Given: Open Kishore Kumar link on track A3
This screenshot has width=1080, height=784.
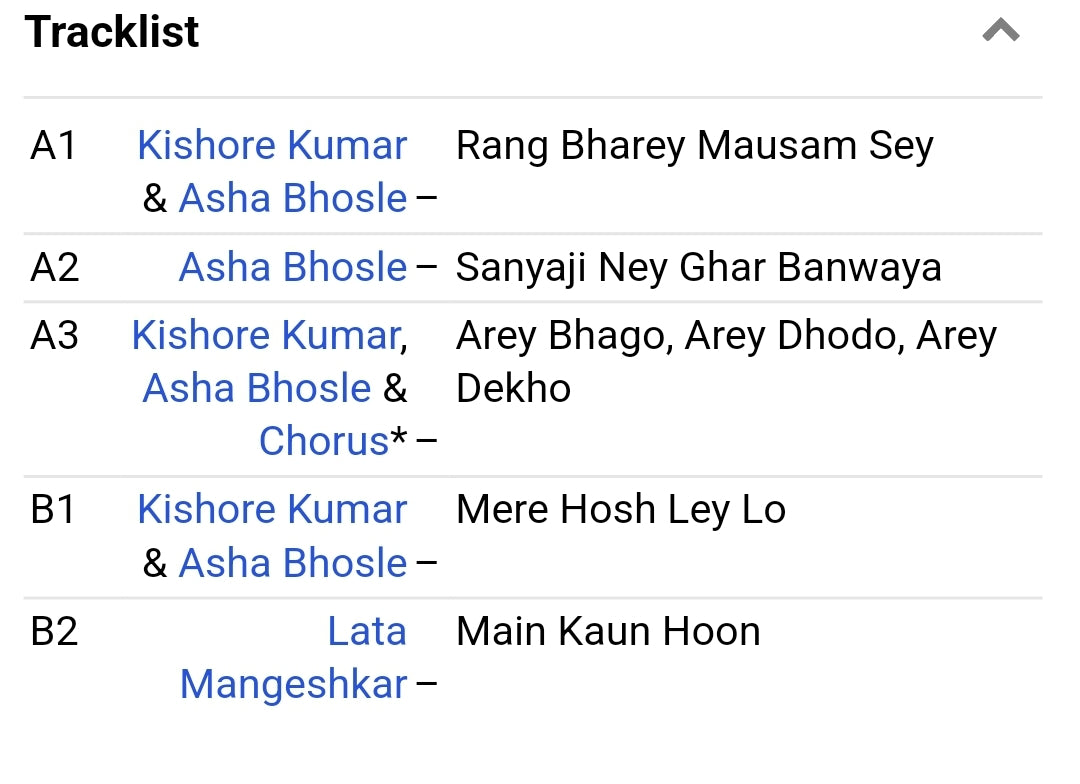Looking at the screenshot, I should (x=266, y=336).
